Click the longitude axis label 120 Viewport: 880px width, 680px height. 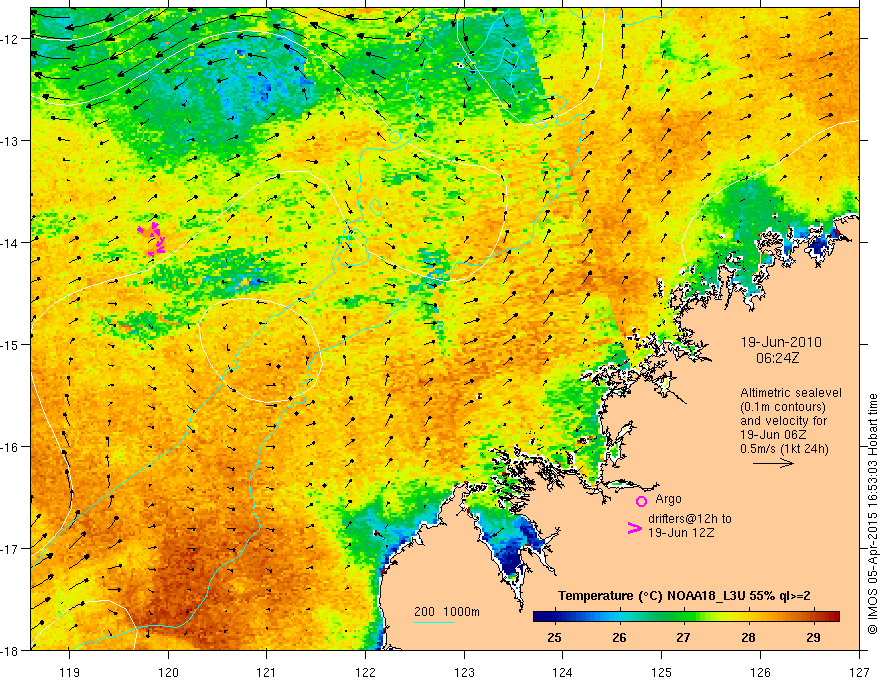[x=168, y=672]
